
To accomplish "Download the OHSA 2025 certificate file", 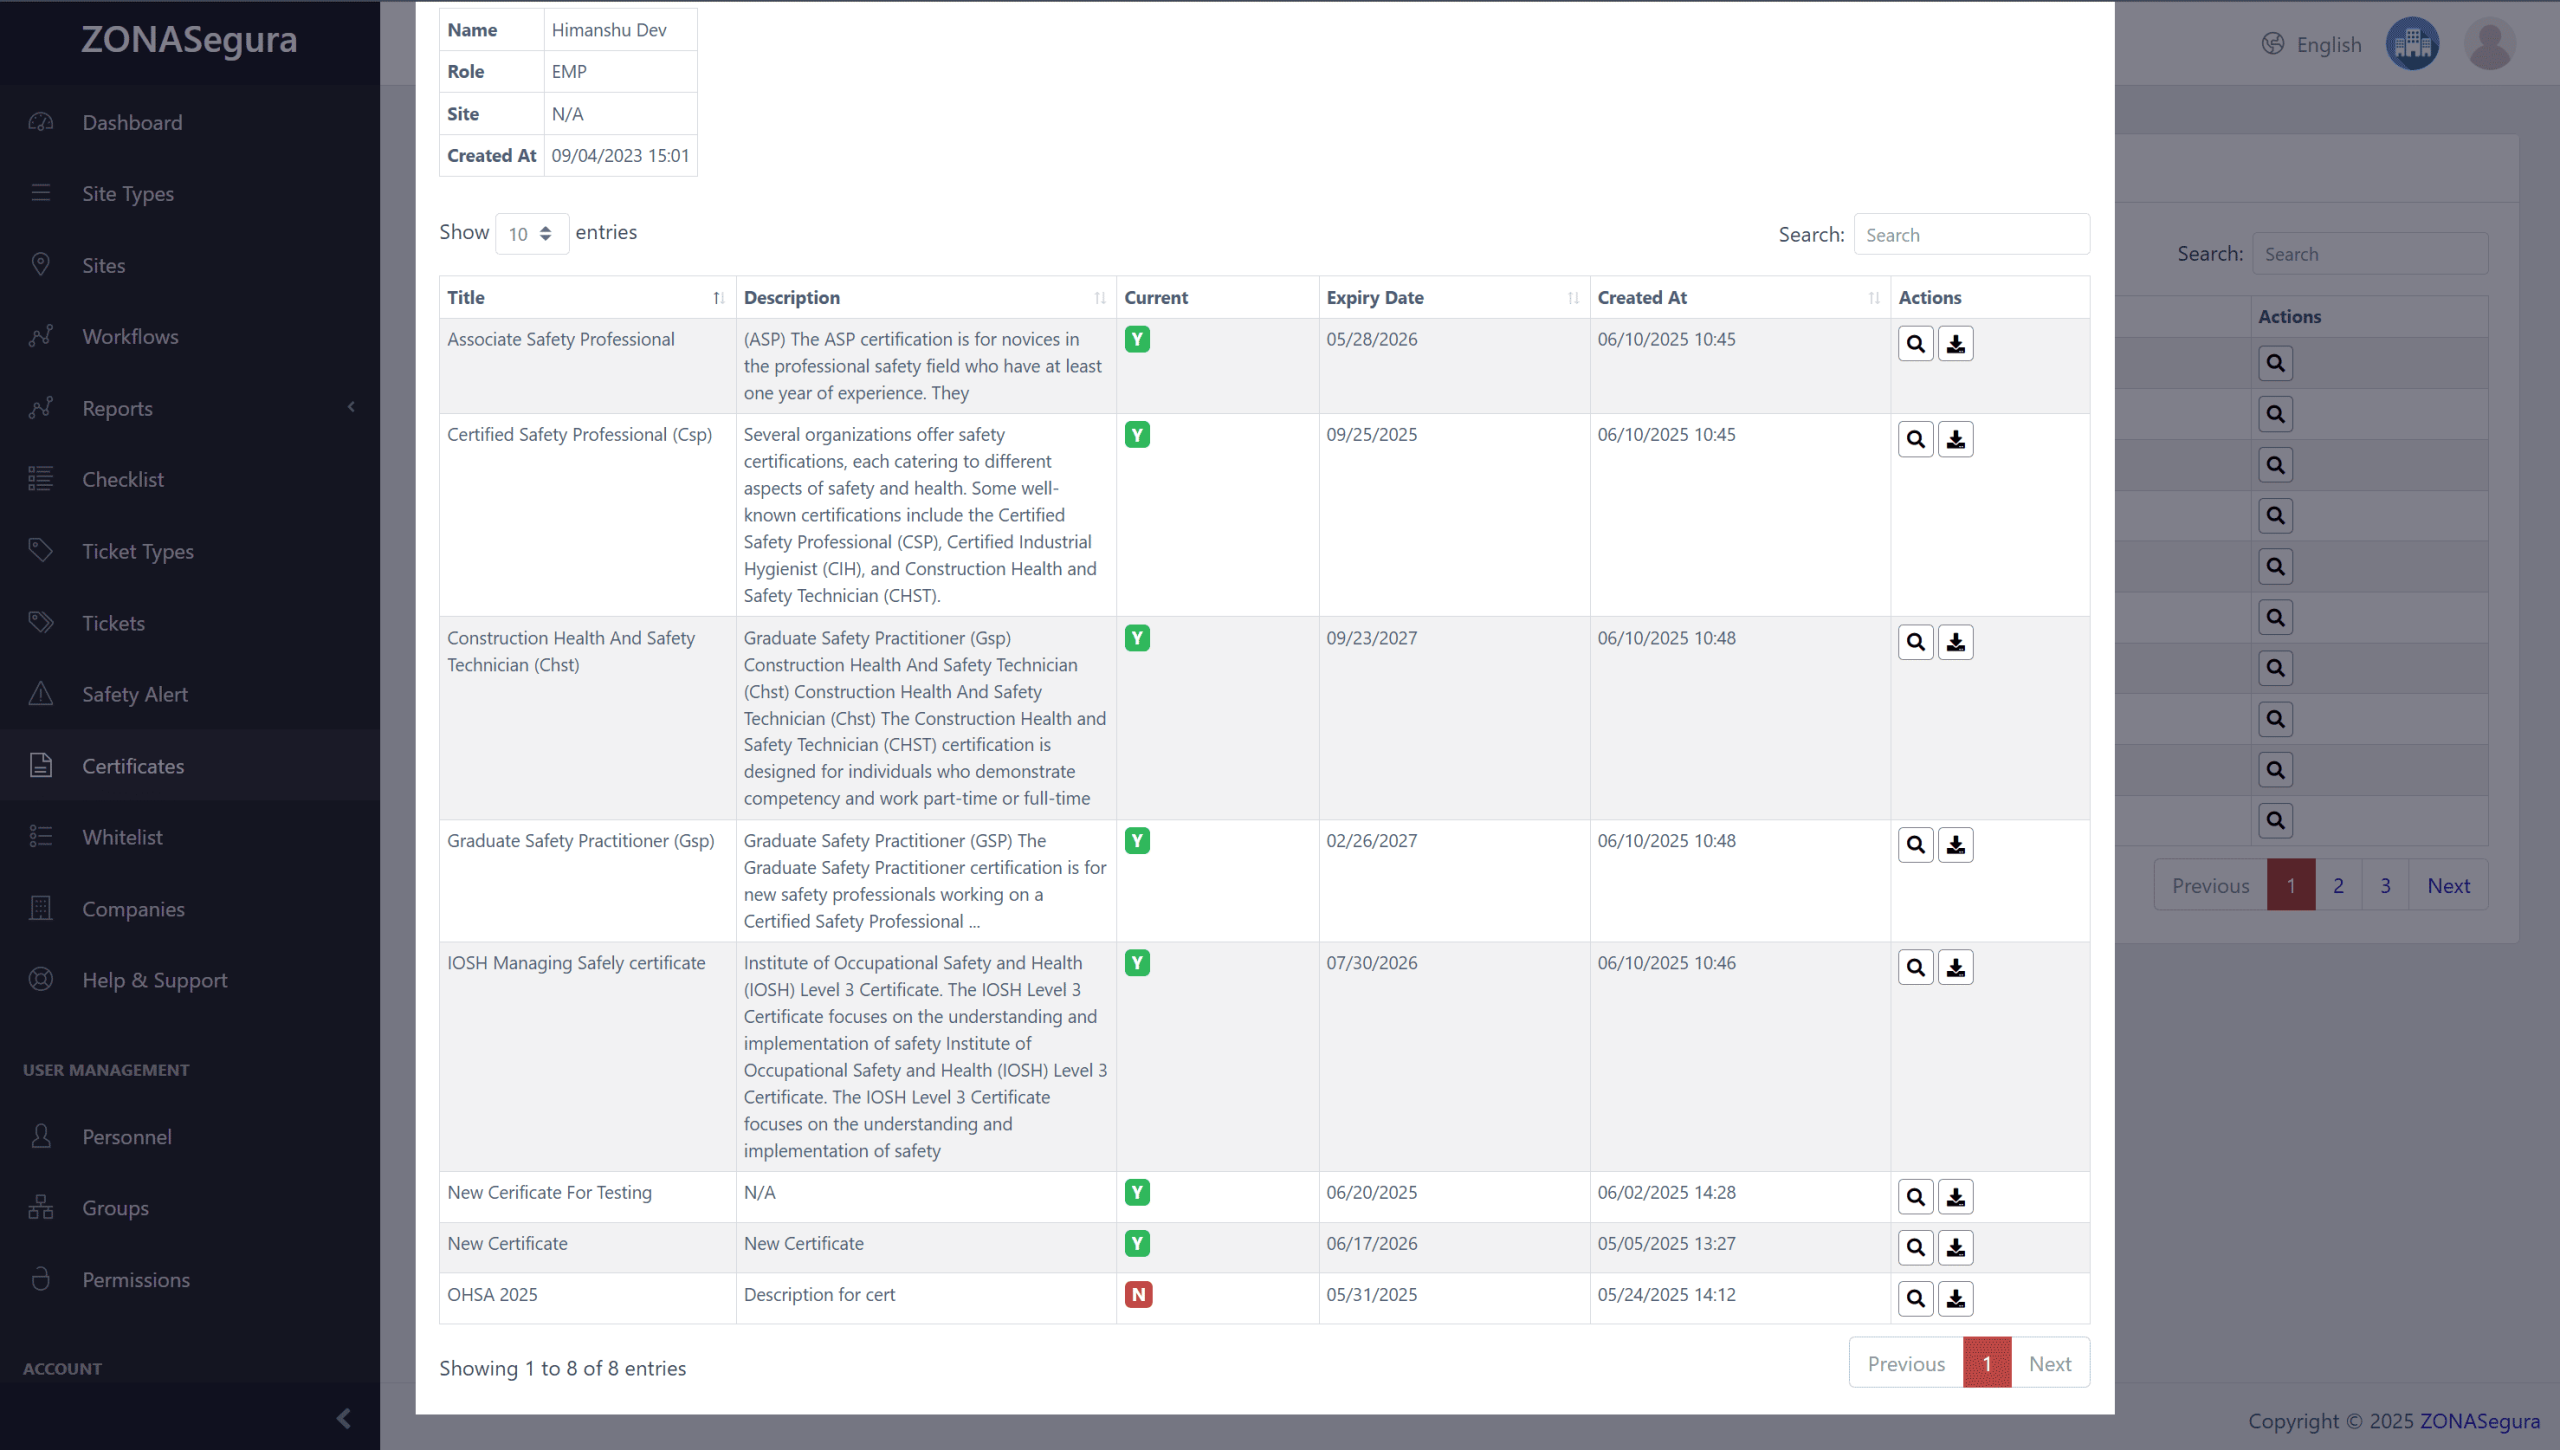I will click(1955, 1298).
